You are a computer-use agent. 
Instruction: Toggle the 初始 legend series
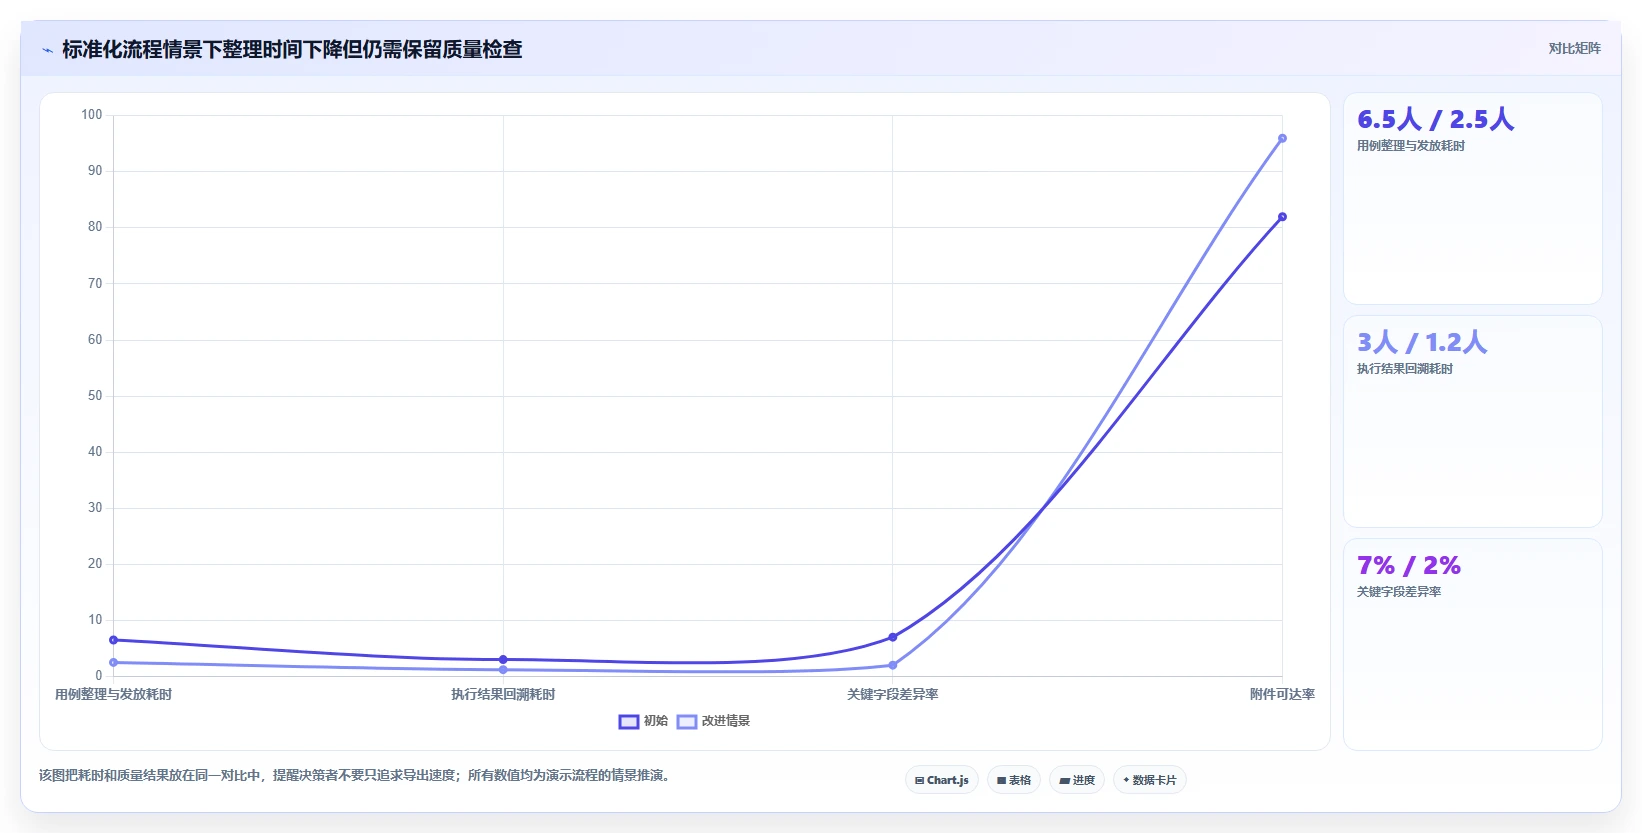pos(643,721)
